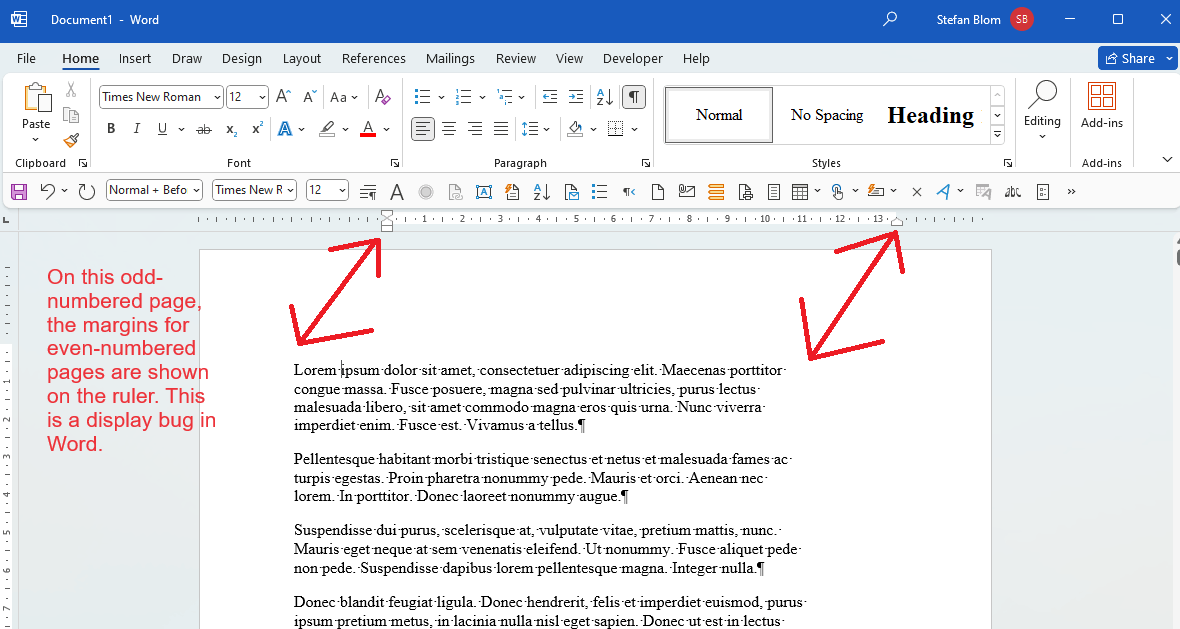Open the Developer ribbon tab
The height and width of the screenshot is (629, 1180).
632,58
